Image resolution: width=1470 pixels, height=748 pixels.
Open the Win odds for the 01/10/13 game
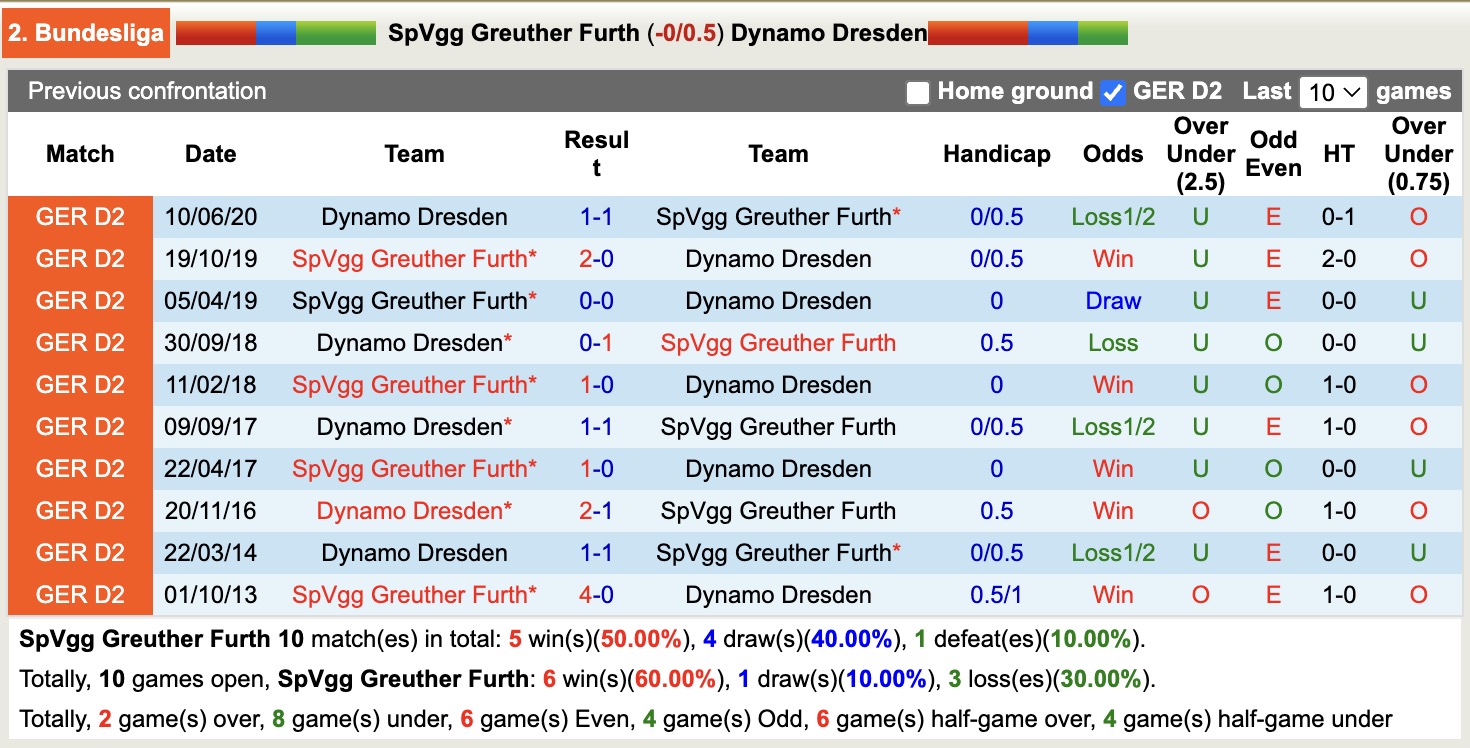[x=1113, y=594]
